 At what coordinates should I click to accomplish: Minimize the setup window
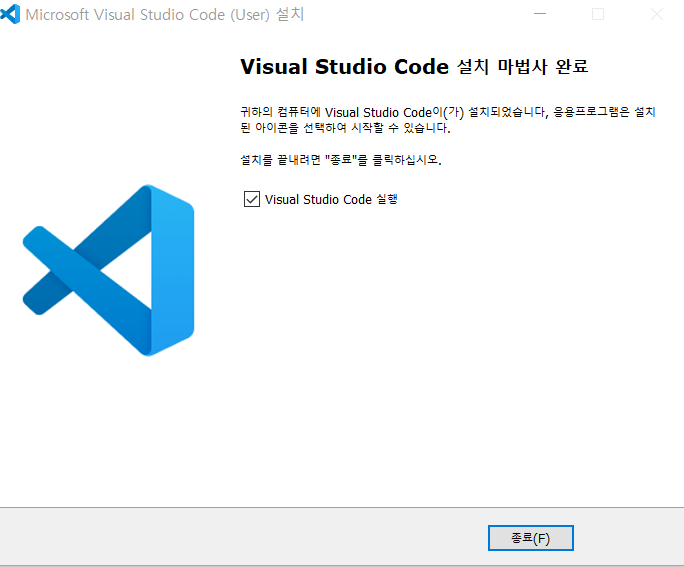click(x=540, y=14)
